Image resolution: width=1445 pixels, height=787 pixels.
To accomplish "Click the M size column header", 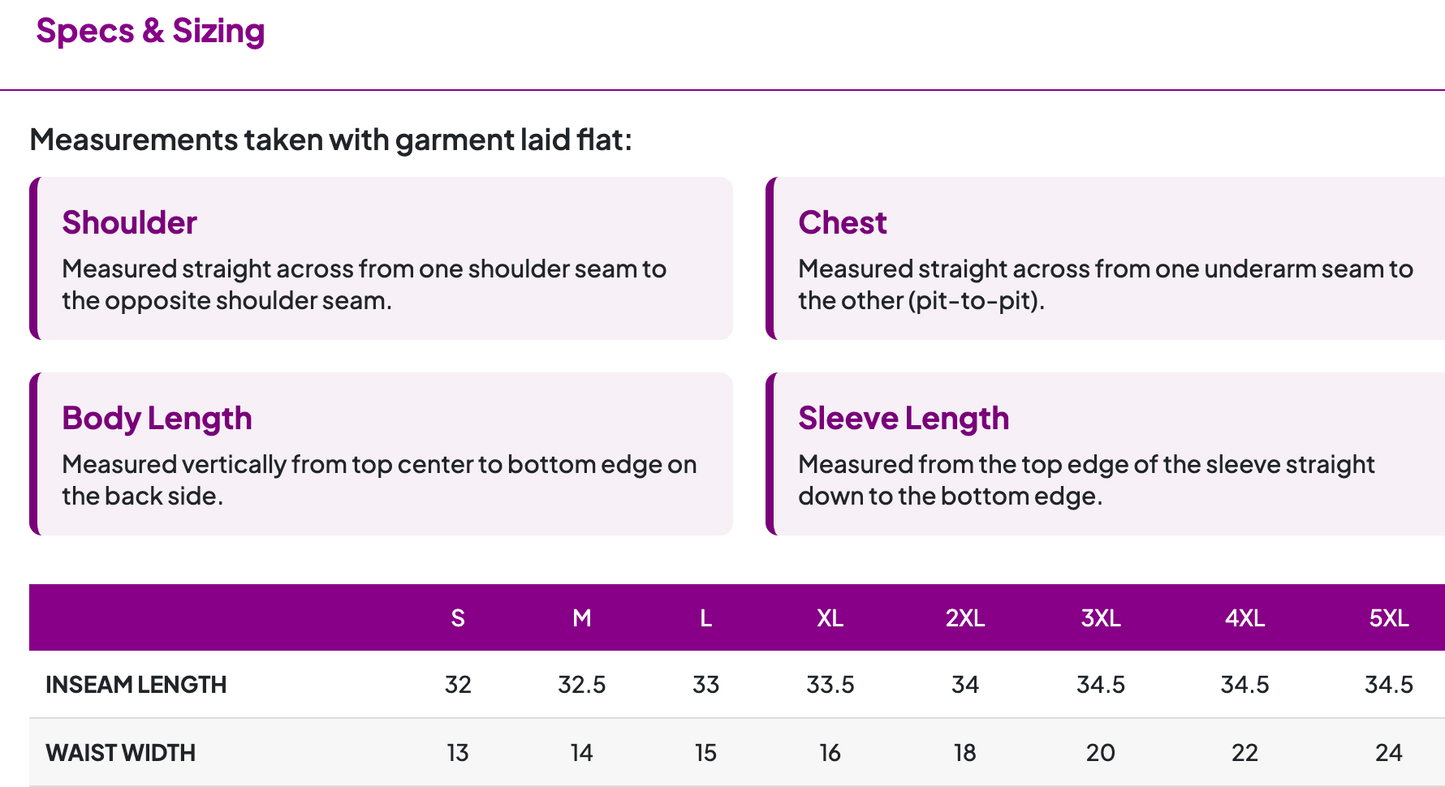I will (x=582, y=618).
